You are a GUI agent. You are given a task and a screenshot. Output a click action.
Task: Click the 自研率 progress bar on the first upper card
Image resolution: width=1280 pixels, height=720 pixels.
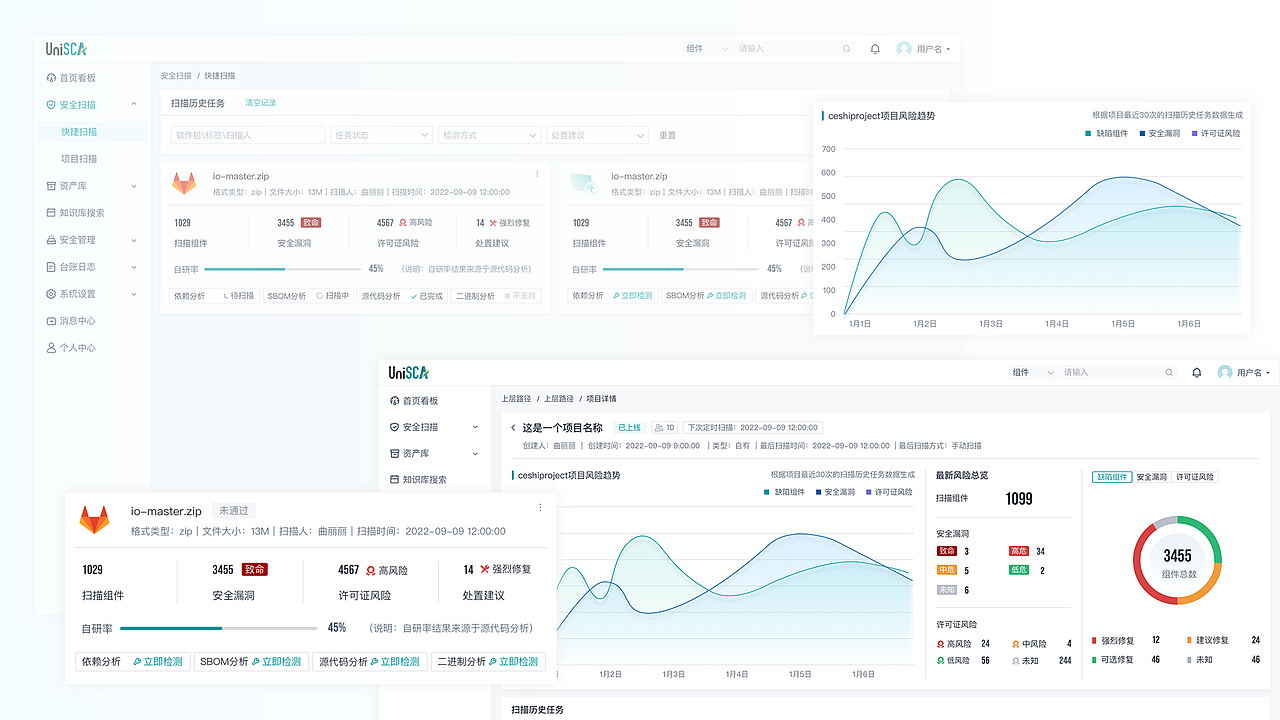282,269
